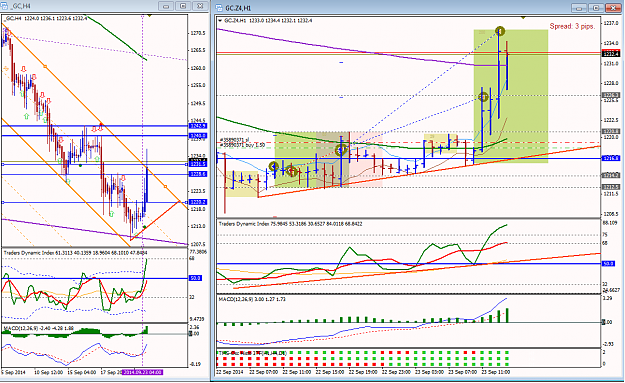Select the '#35890371 buy 1.50' order label
The width and height of the screenshot is (625, 383).
click(242, 145)
